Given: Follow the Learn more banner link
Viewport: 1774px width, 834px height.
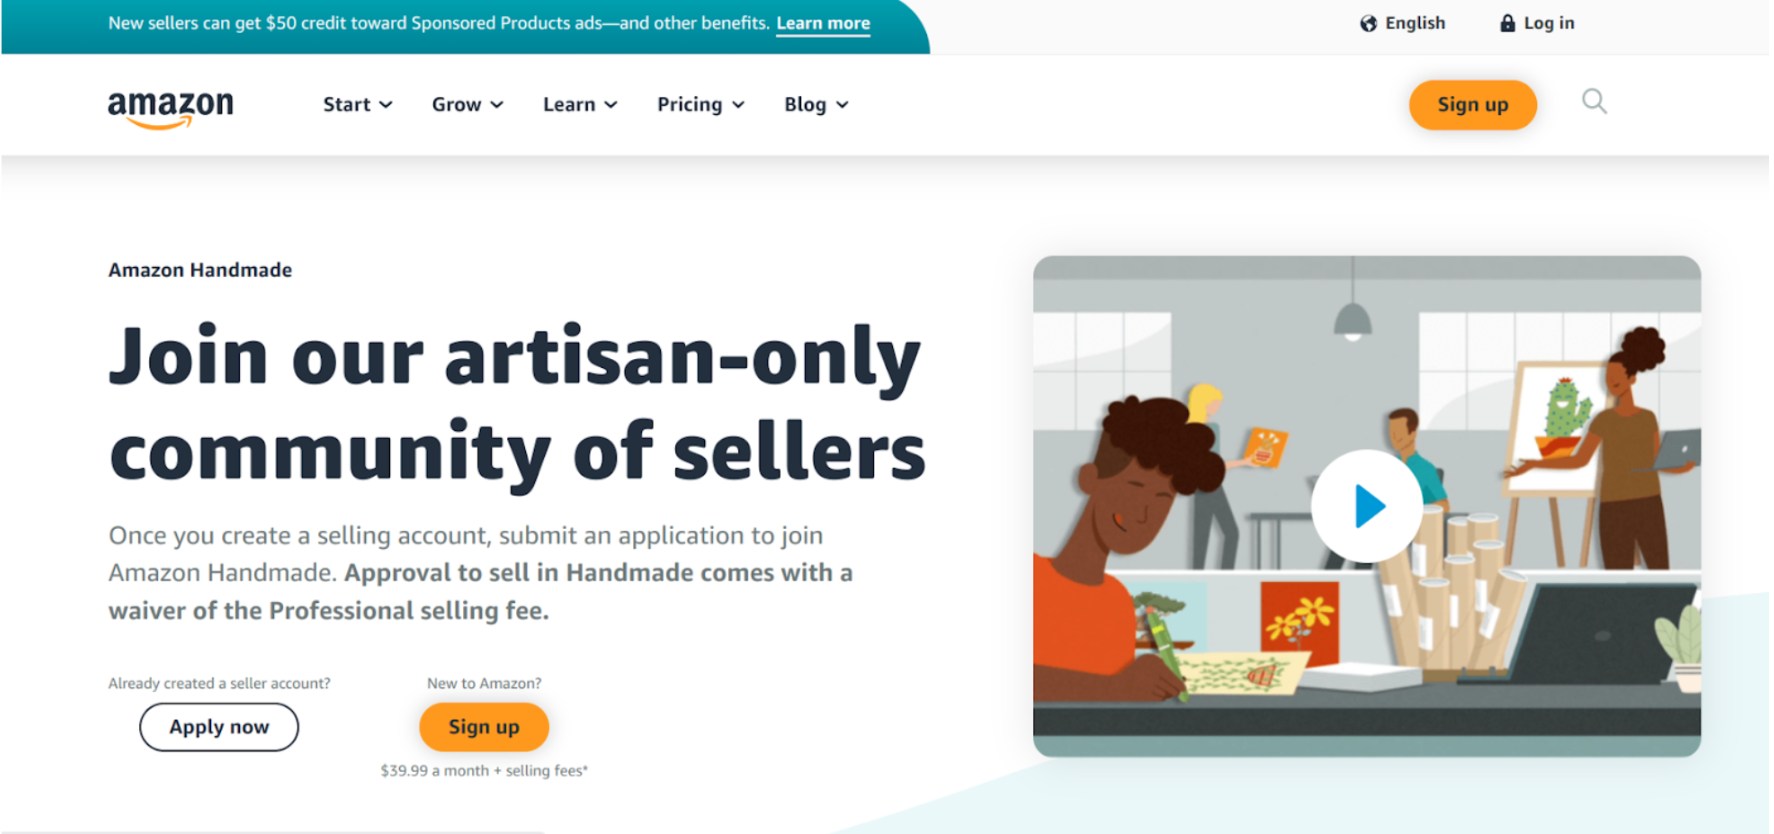Looking at the screenshot, I should pos(823,23).
